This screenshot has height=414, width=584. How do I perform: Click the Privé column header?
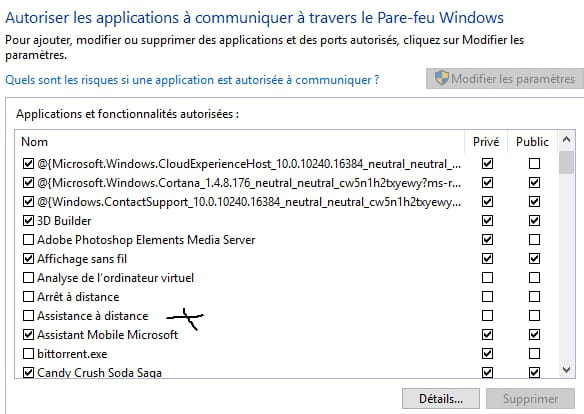coord(486,141)
